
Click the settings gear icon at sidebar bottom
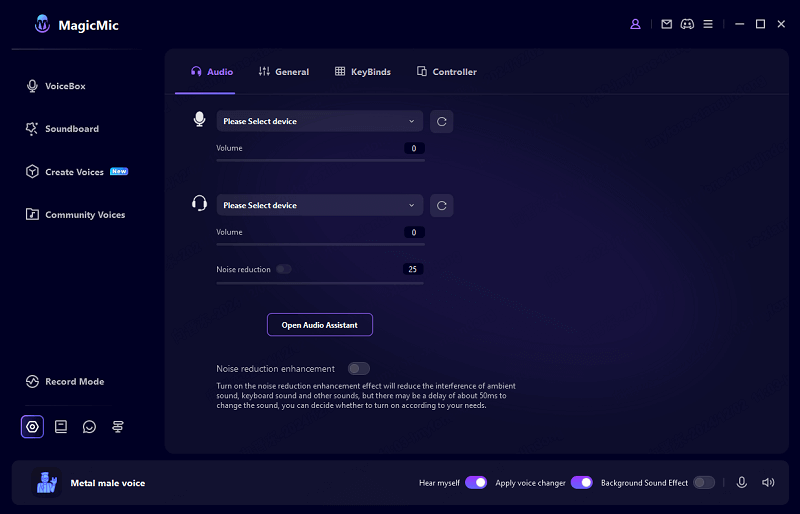(32, 427)
